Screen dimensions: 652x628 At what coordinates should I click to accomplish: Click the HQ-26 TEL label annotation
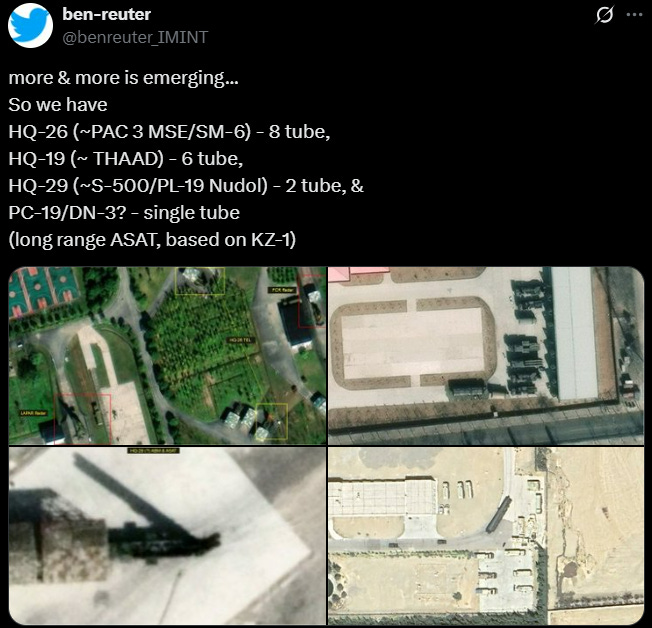[x=240, y=340]
